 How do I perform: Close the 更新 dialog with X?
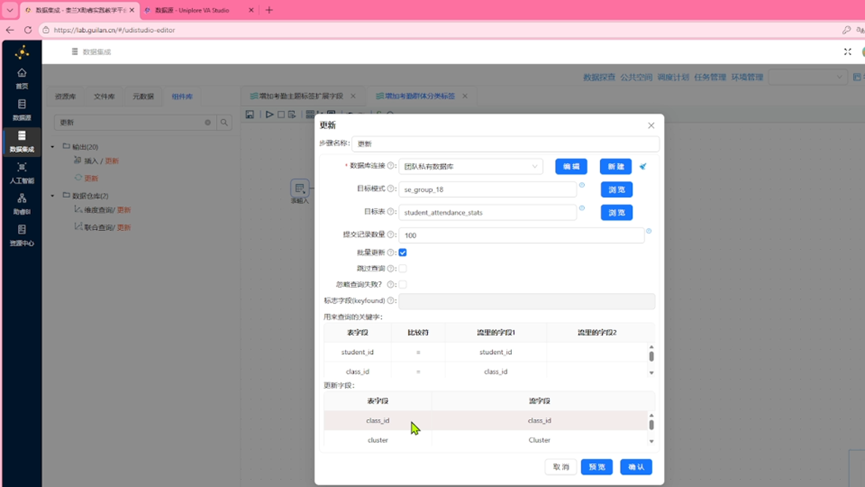tap(651, 126)
